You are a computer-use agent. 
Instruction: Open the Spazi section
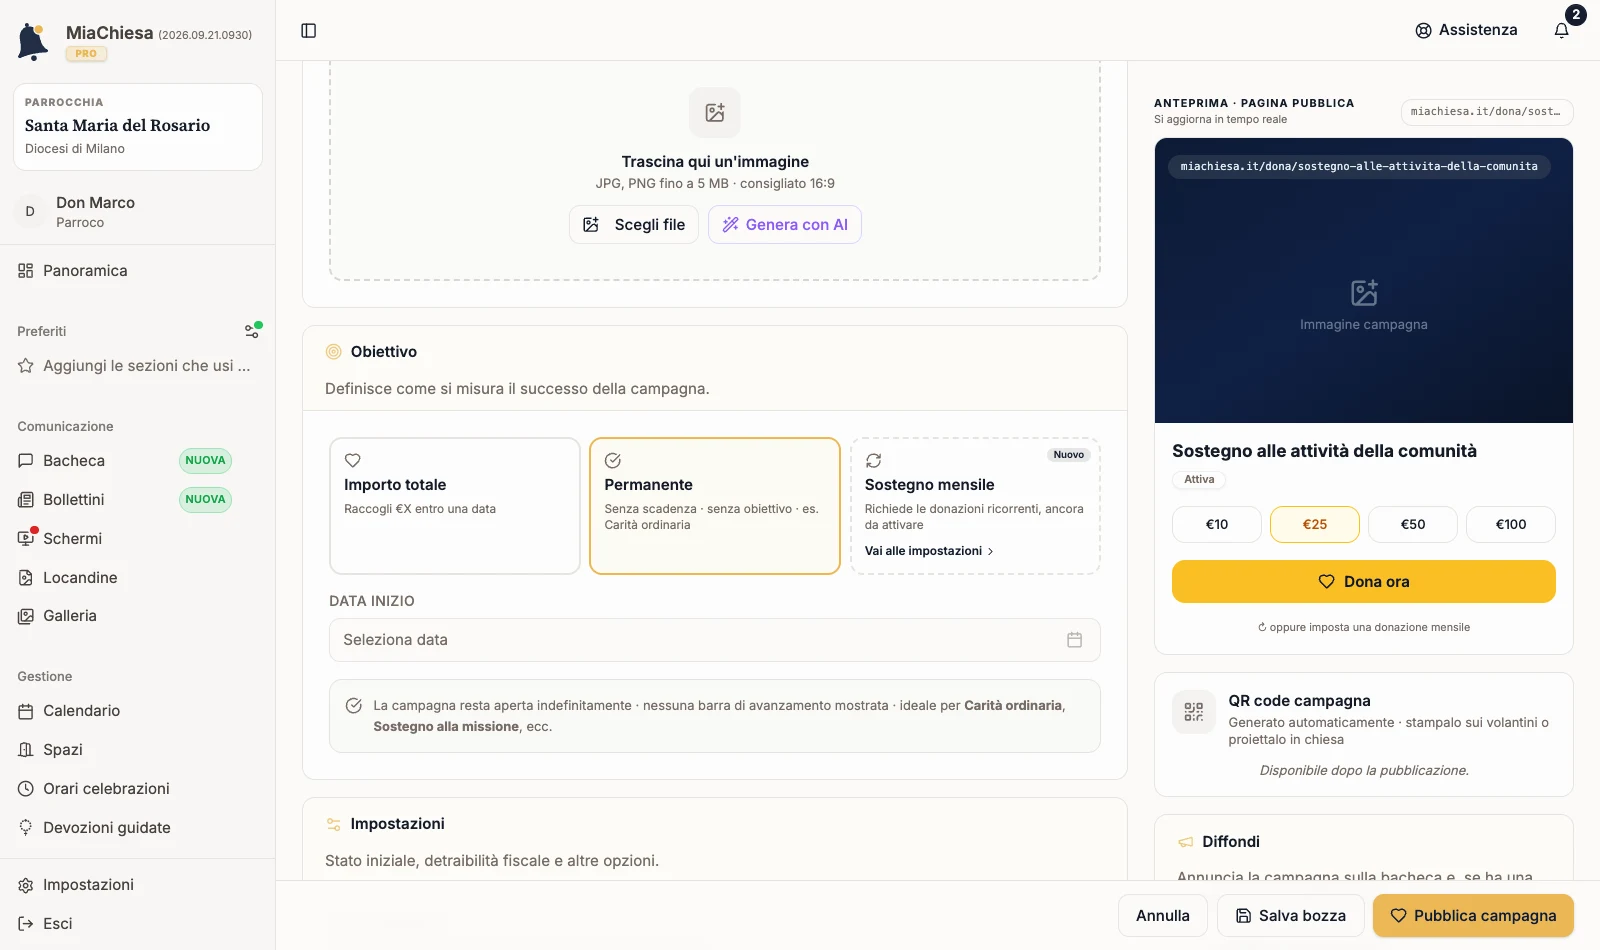138,750
